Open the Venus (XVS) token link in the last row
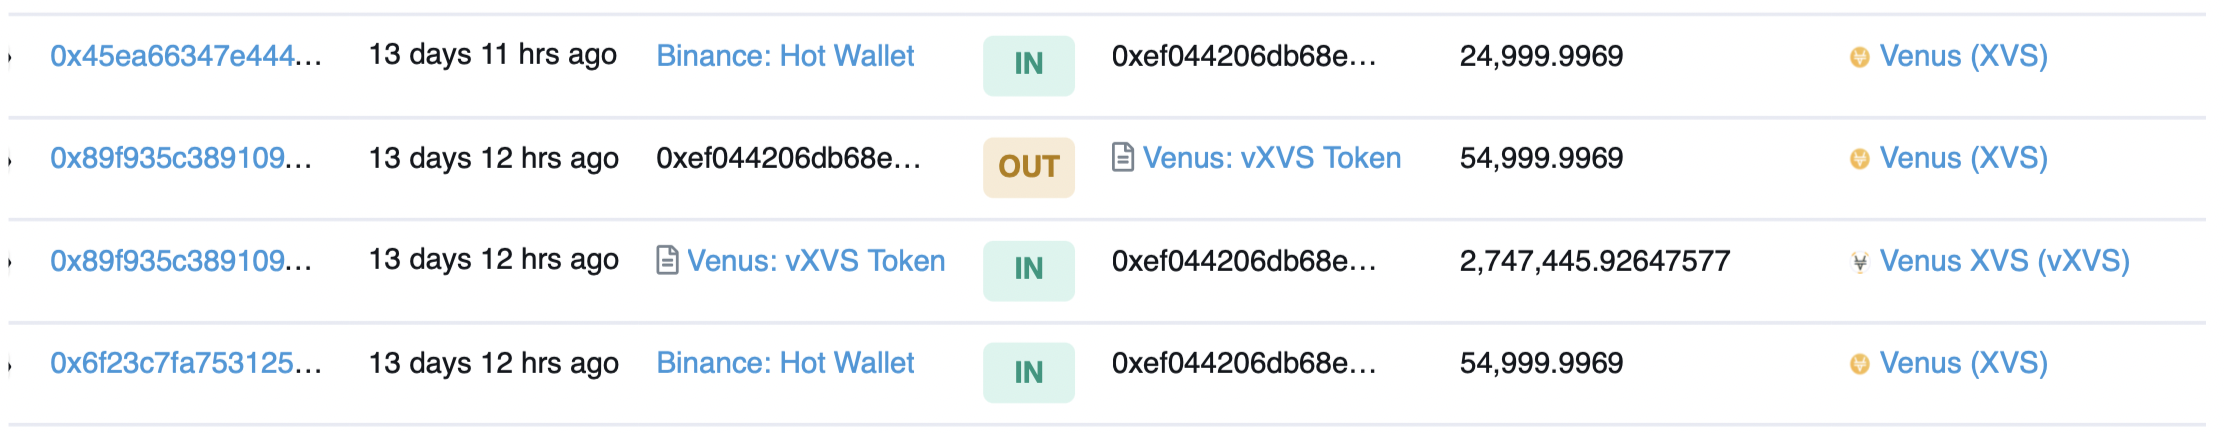The width and height of the screenshot is (2224, 434). (1963, 363)
